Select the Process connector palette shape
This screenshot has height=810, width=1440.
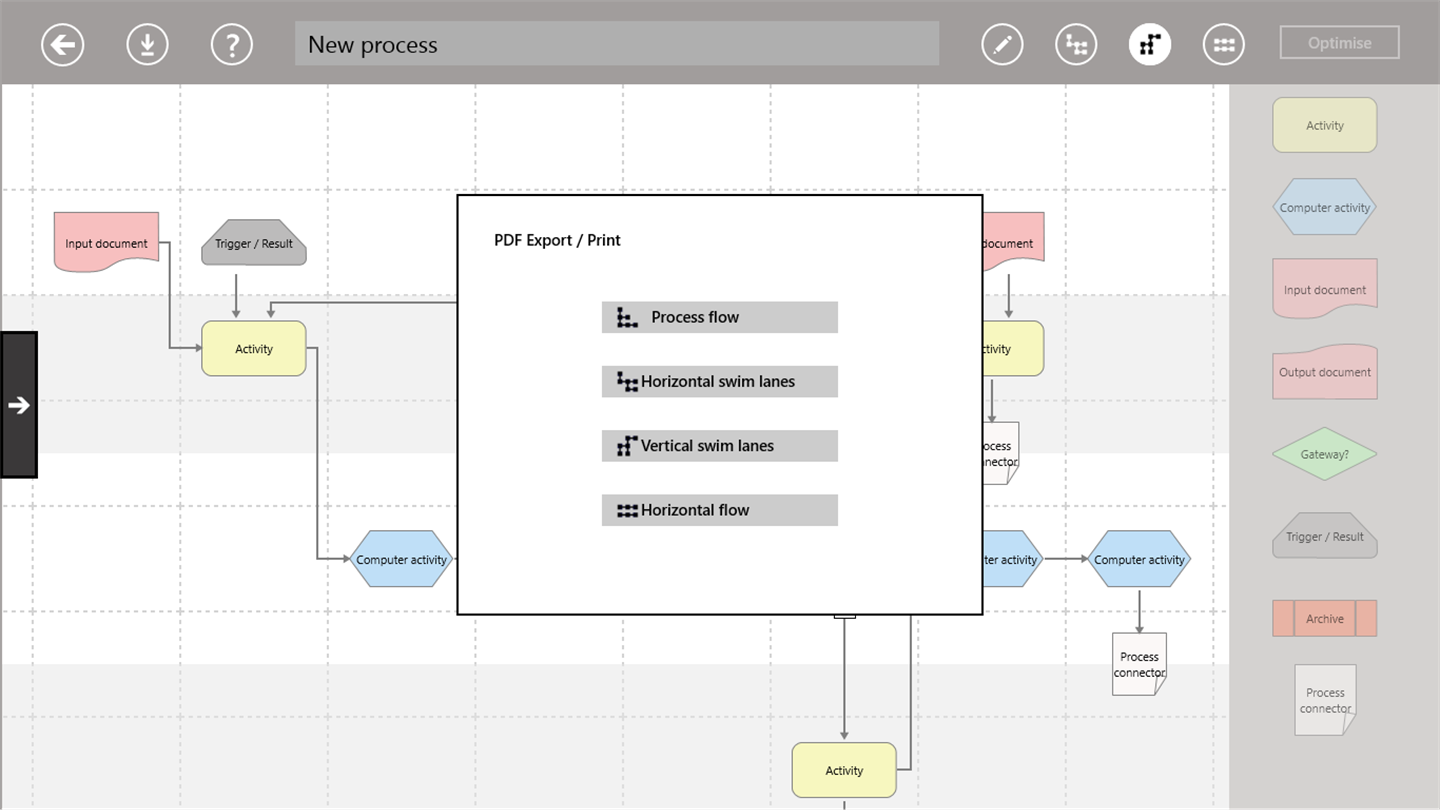[1325, 700]
